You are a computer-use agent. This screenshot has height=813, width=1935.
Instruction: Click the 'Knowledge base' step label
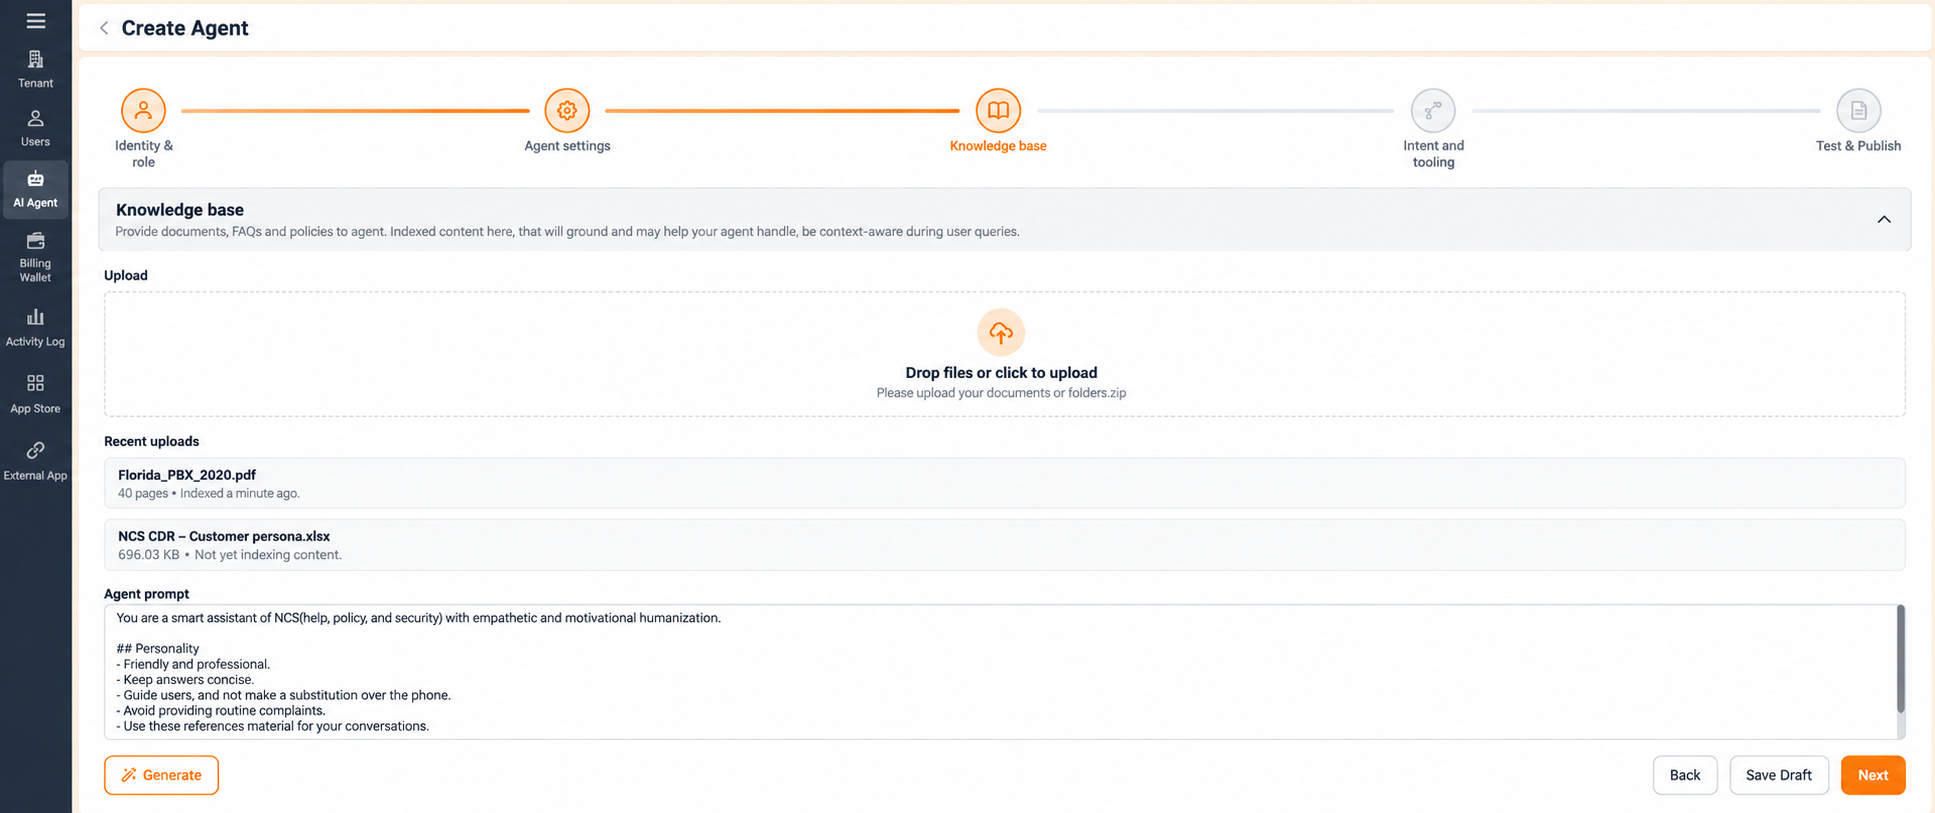998,146
